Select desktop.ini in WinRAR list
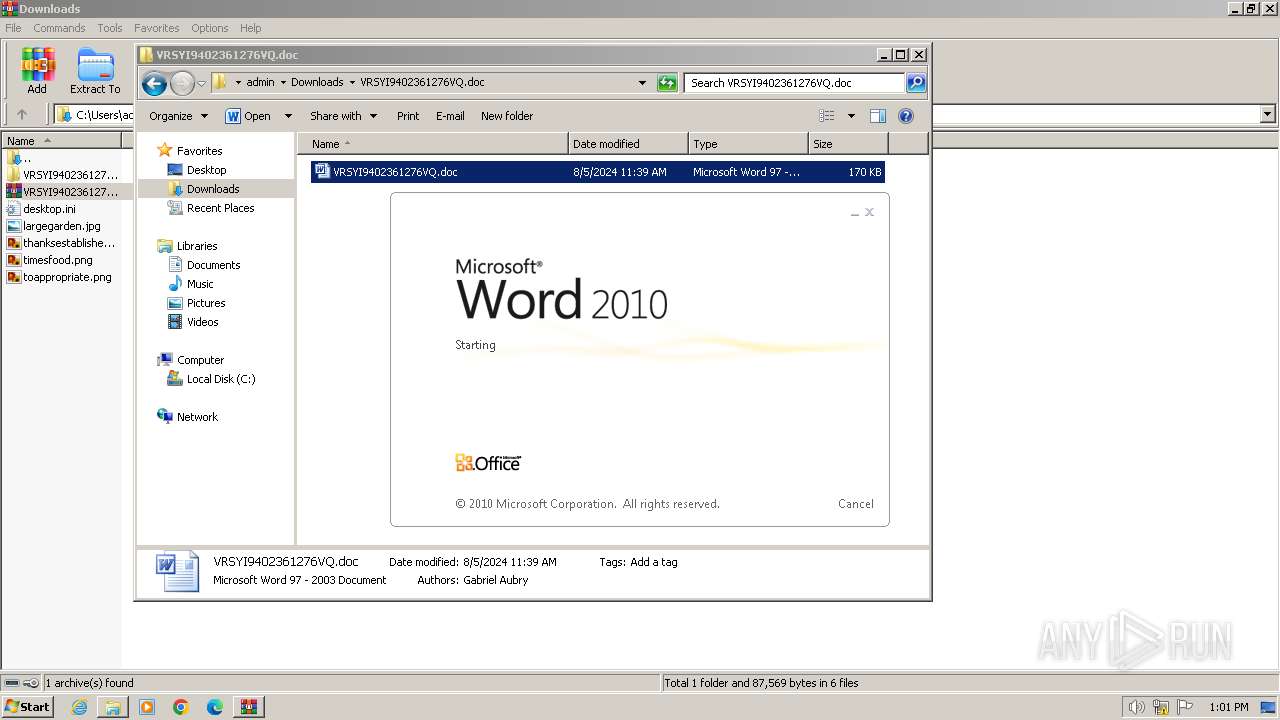The width and height of the screenshot is (1280, 720). 49,209
